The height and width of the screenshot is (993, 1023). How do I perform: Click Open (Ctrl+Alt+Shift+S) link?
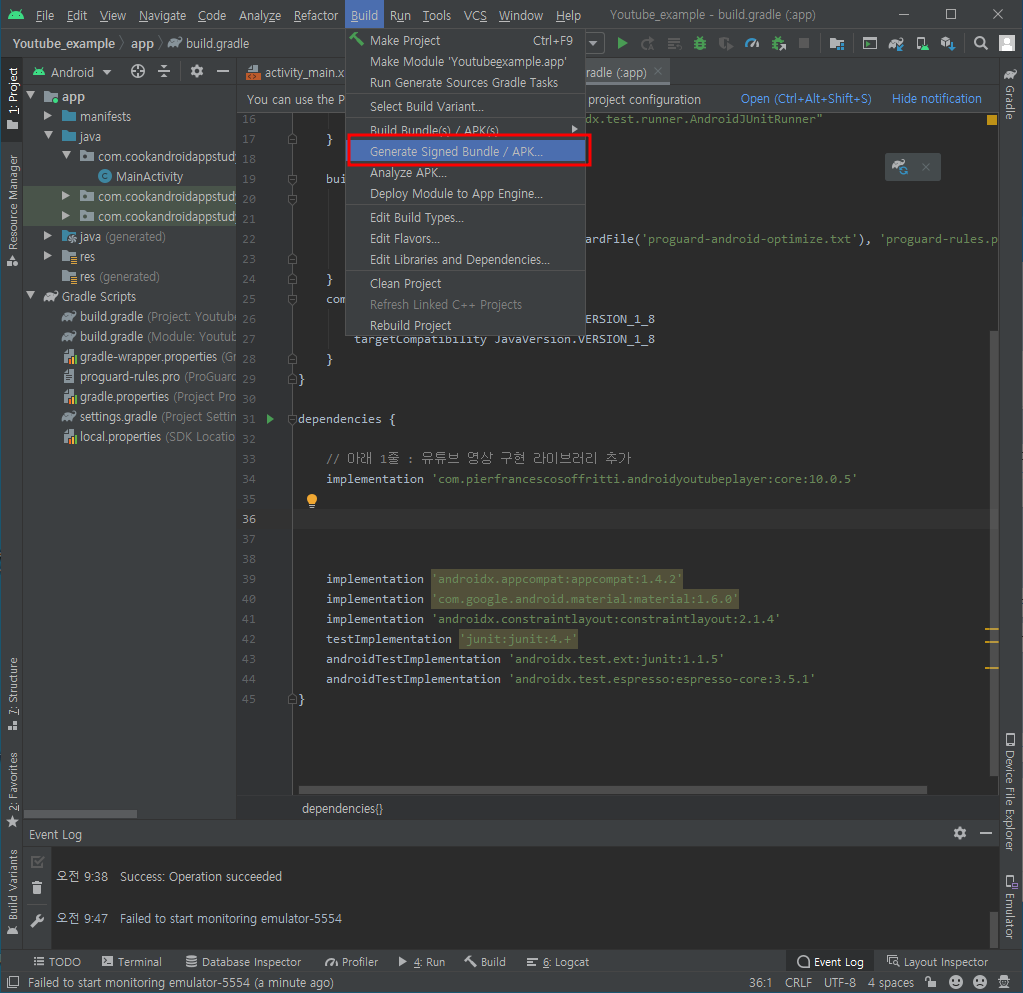click(806, 99)
